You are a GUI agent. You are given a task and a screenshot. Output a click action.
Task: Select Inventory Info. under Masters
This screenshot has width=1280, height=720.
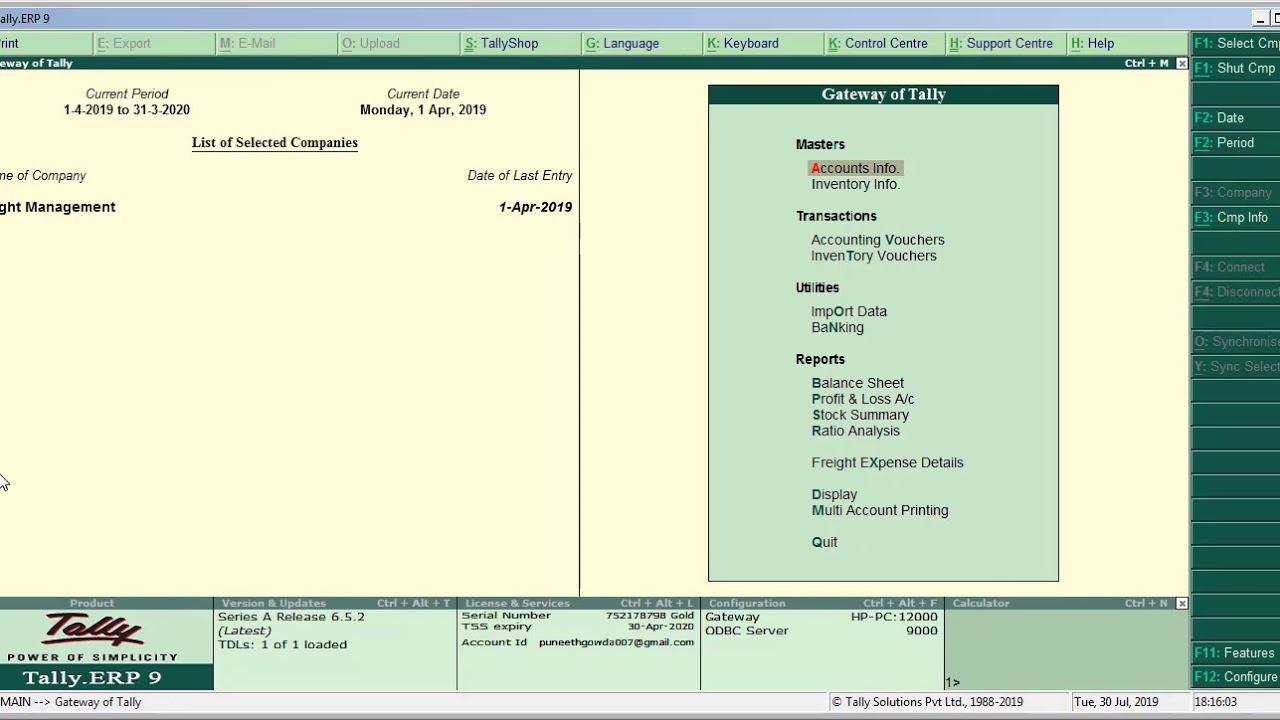point(855,184)
